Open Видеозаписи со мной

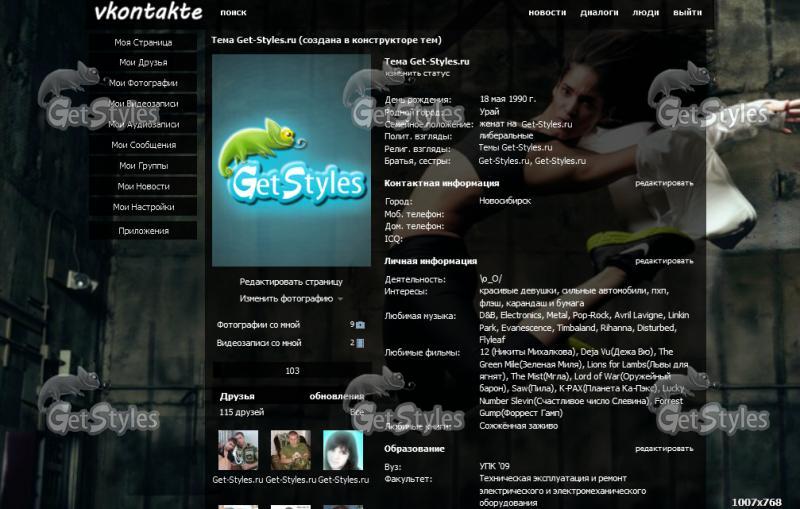click(x=259, y=343)
